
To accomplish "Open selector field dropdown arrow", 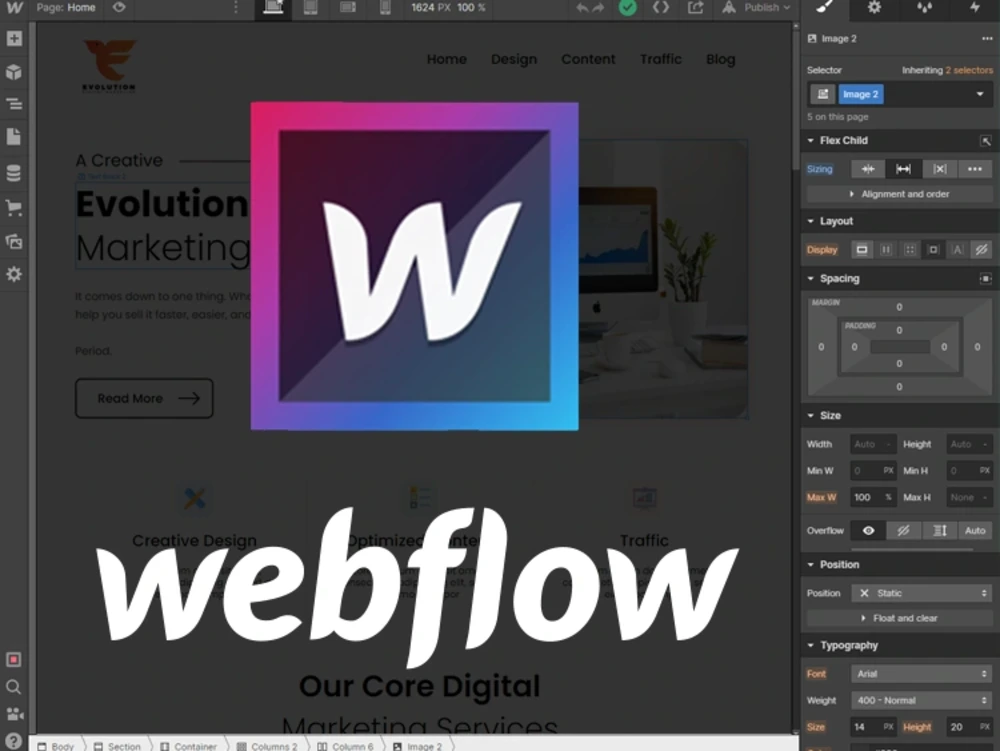I will tap(980, 94).
